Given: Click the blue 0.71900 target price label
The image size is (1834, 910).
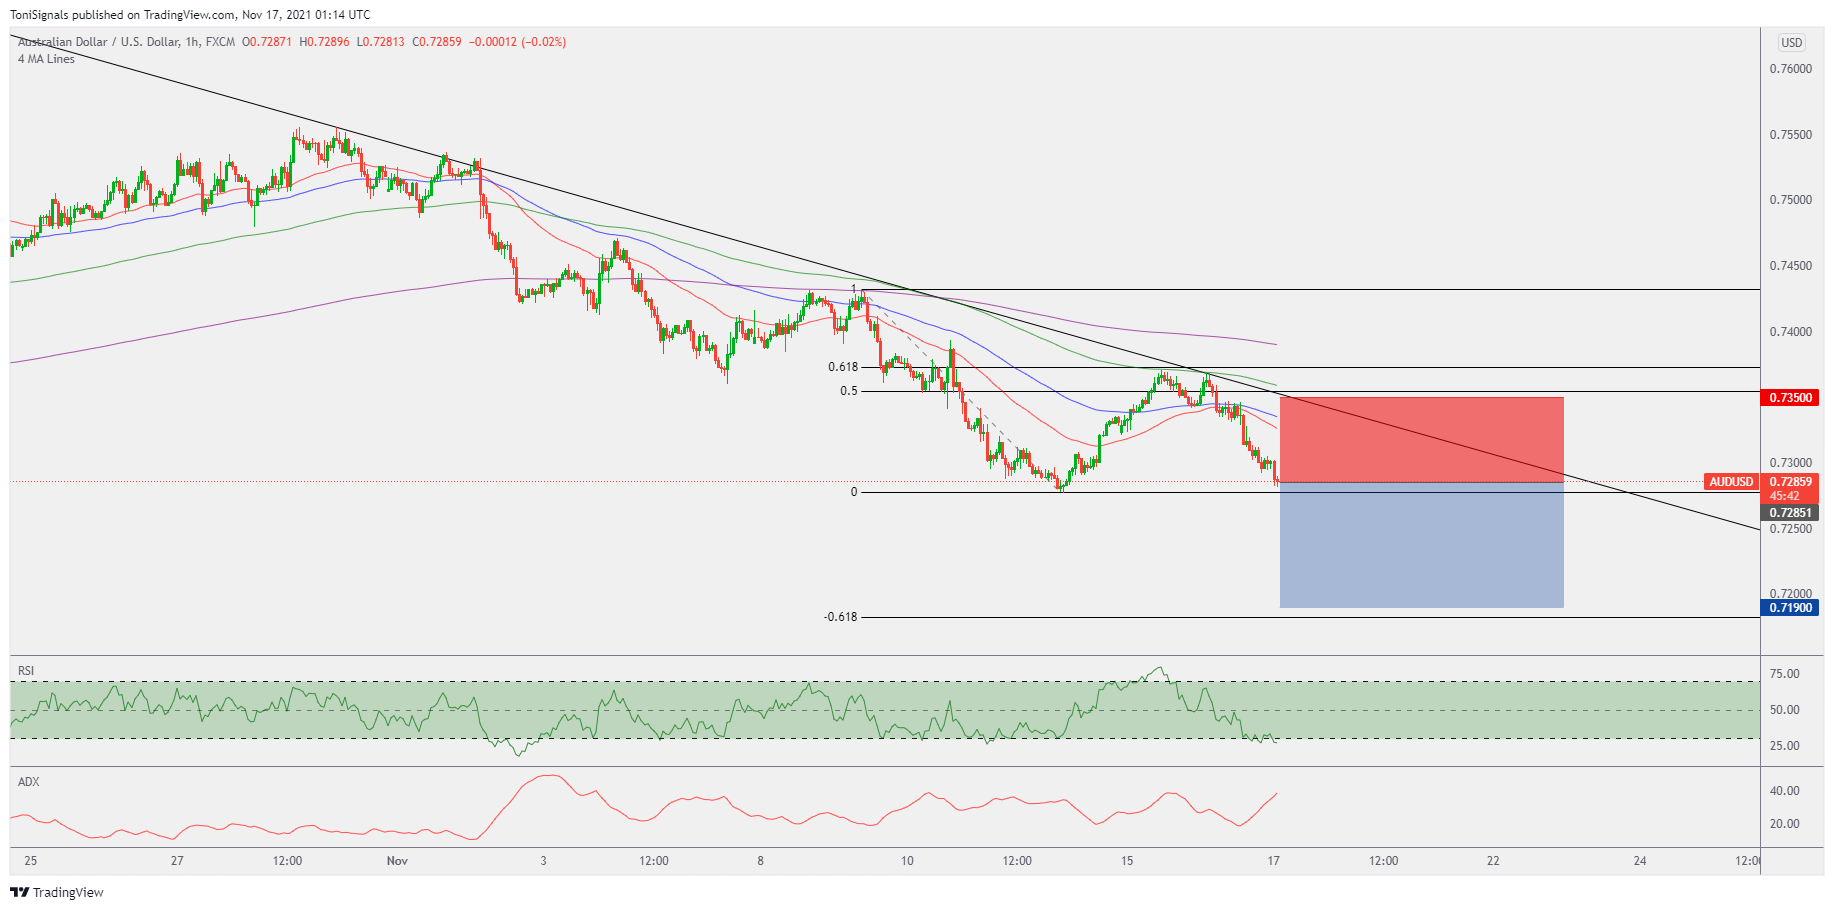Looking at the screenshot, I should (x=1790, y=607).
